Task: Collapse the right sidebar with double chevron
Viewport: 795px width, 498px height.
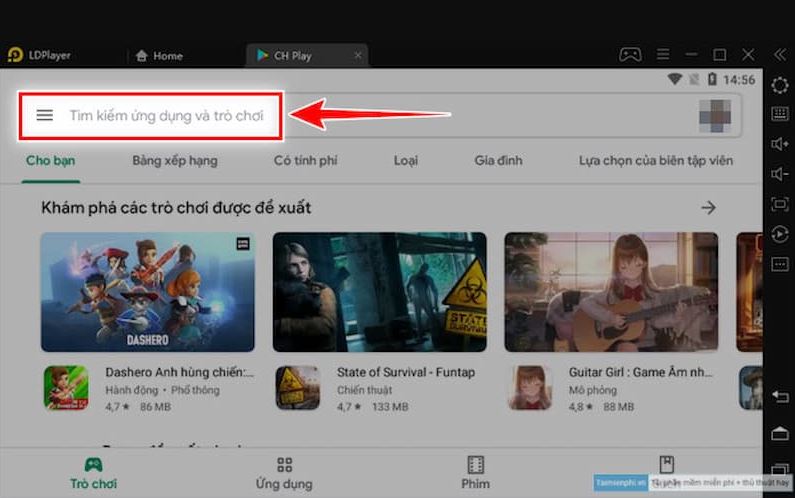Action: tap(780, 54)
